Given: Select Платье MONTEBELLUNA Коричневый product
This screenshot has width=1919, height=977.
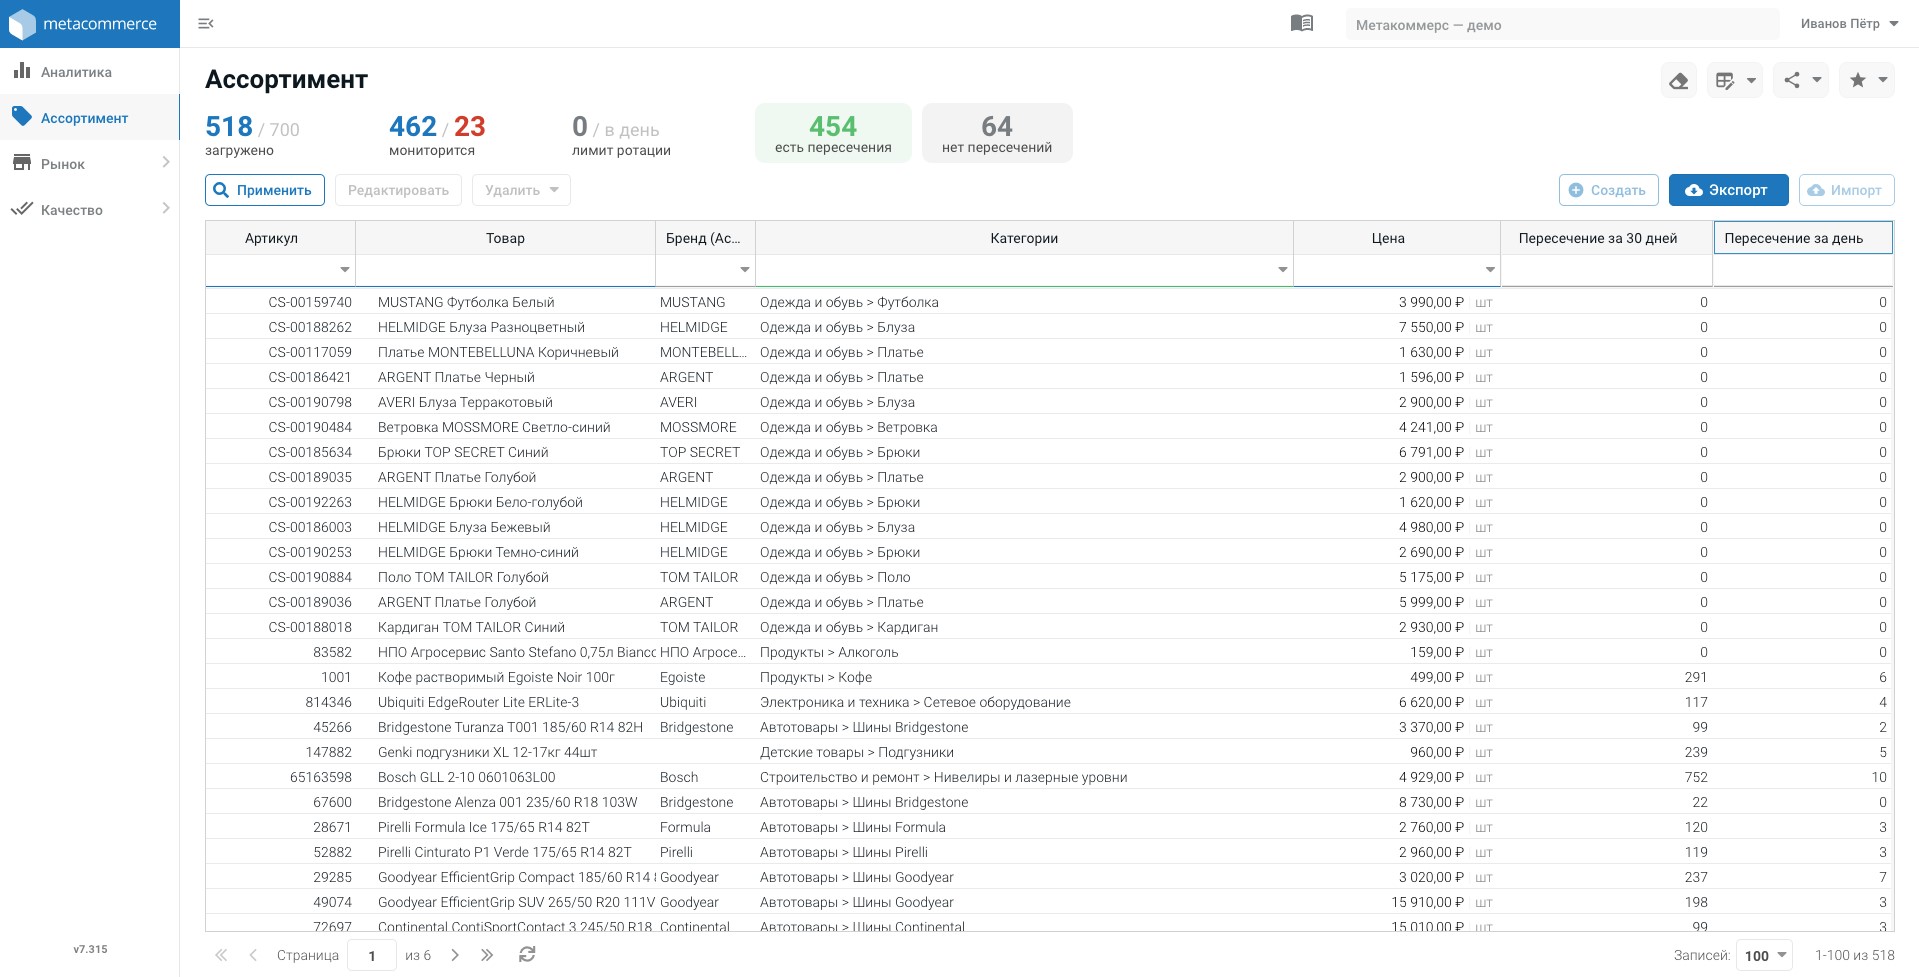Looking at the screenshot, I should [498, 352].
